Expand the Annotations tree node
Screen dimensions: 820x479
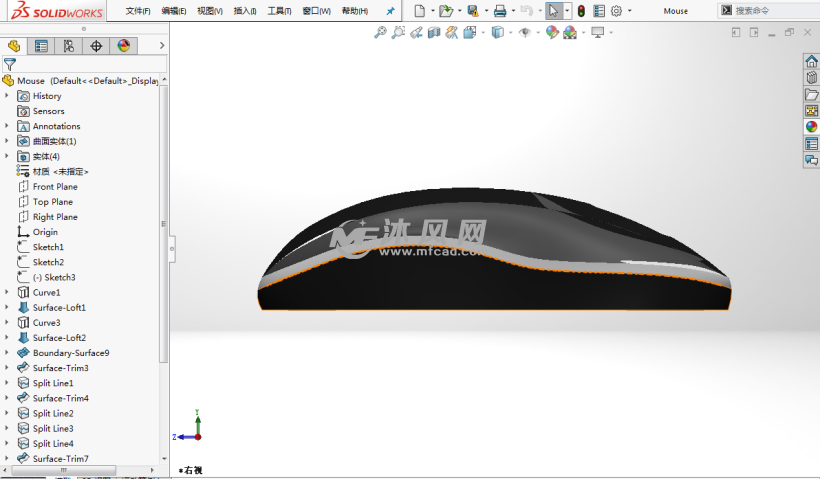click(x=7, y=126)
